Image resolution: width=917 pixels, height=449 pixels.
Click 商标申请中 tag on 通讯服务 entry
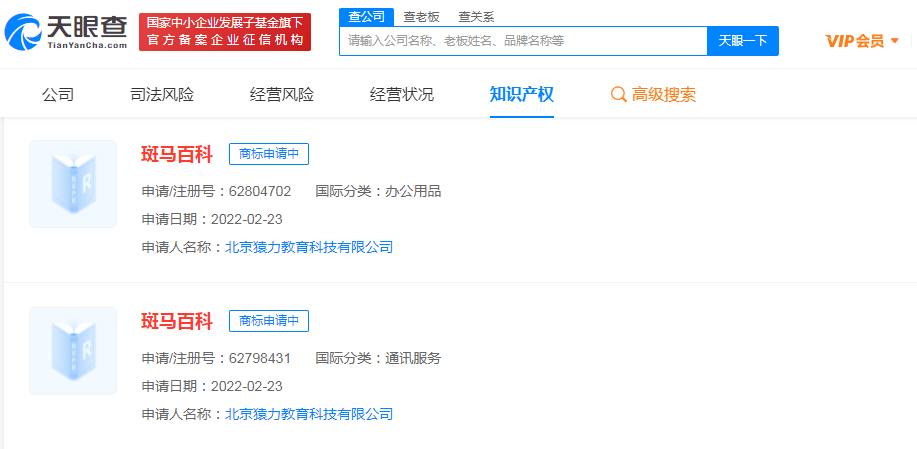coord(269,321)
